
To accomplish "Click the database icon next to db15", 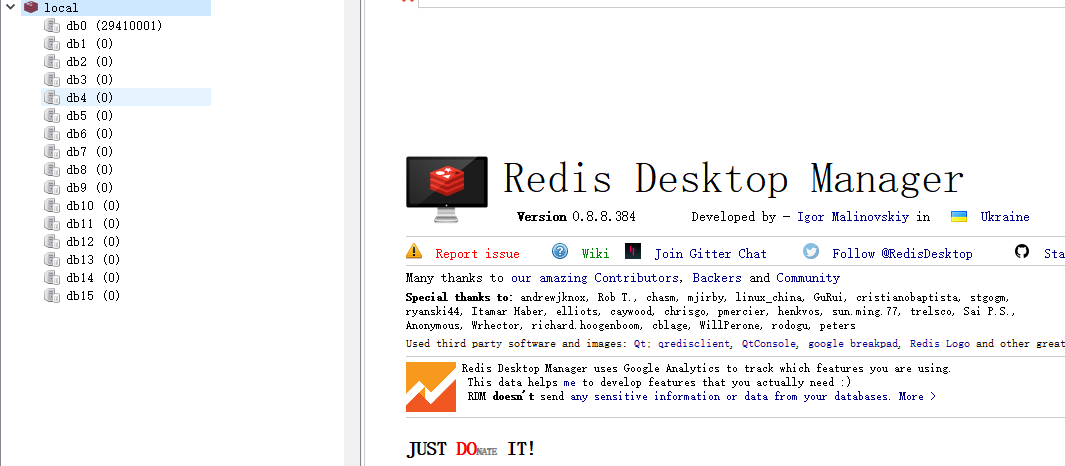I will [x=52, y=295].
